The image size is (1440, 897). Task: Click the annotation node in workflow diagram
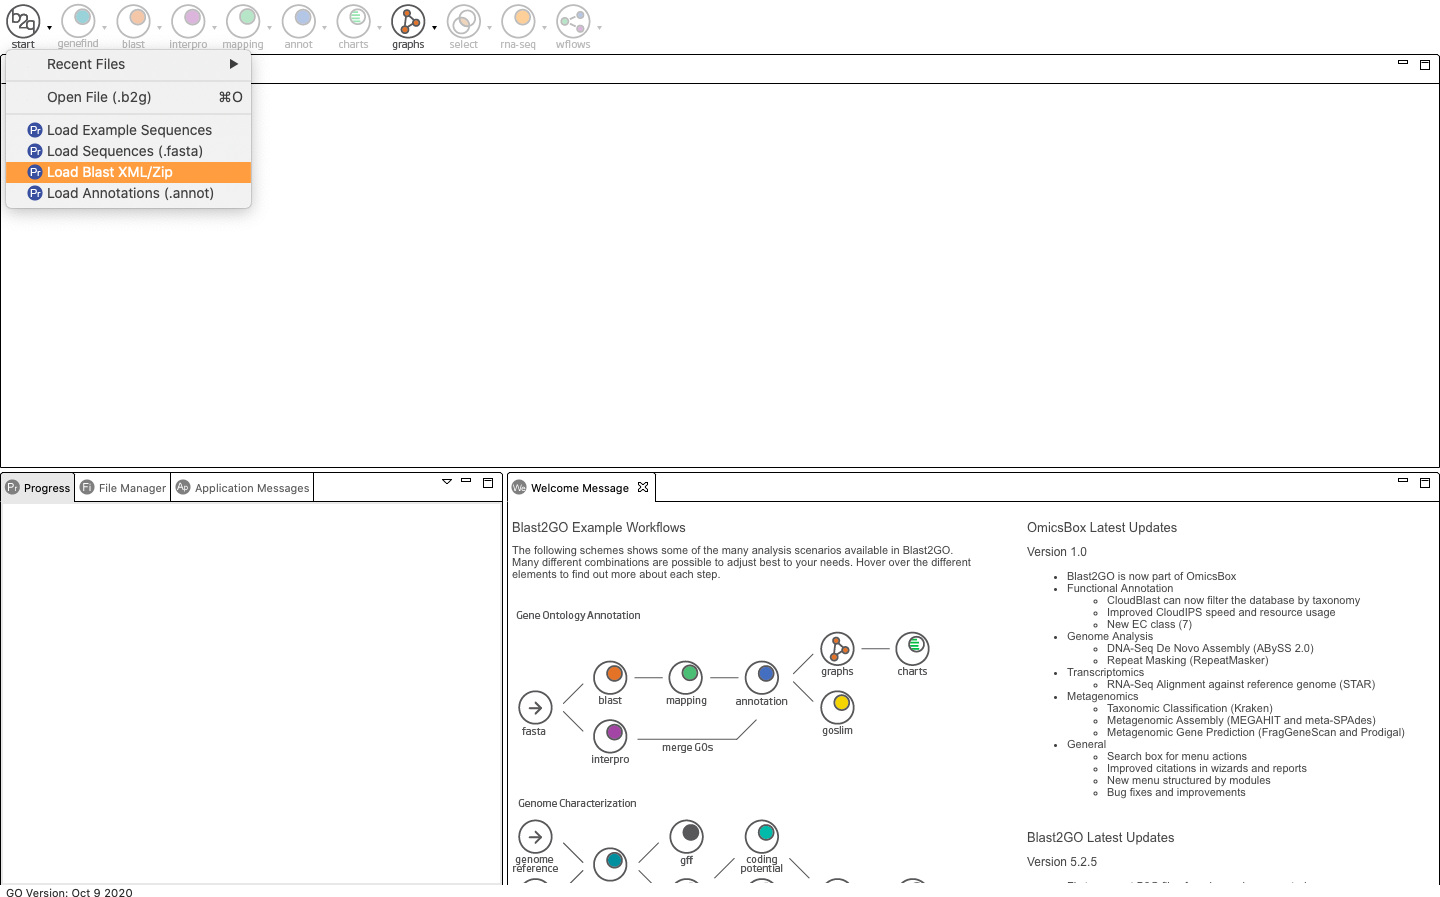coord(762,678)
